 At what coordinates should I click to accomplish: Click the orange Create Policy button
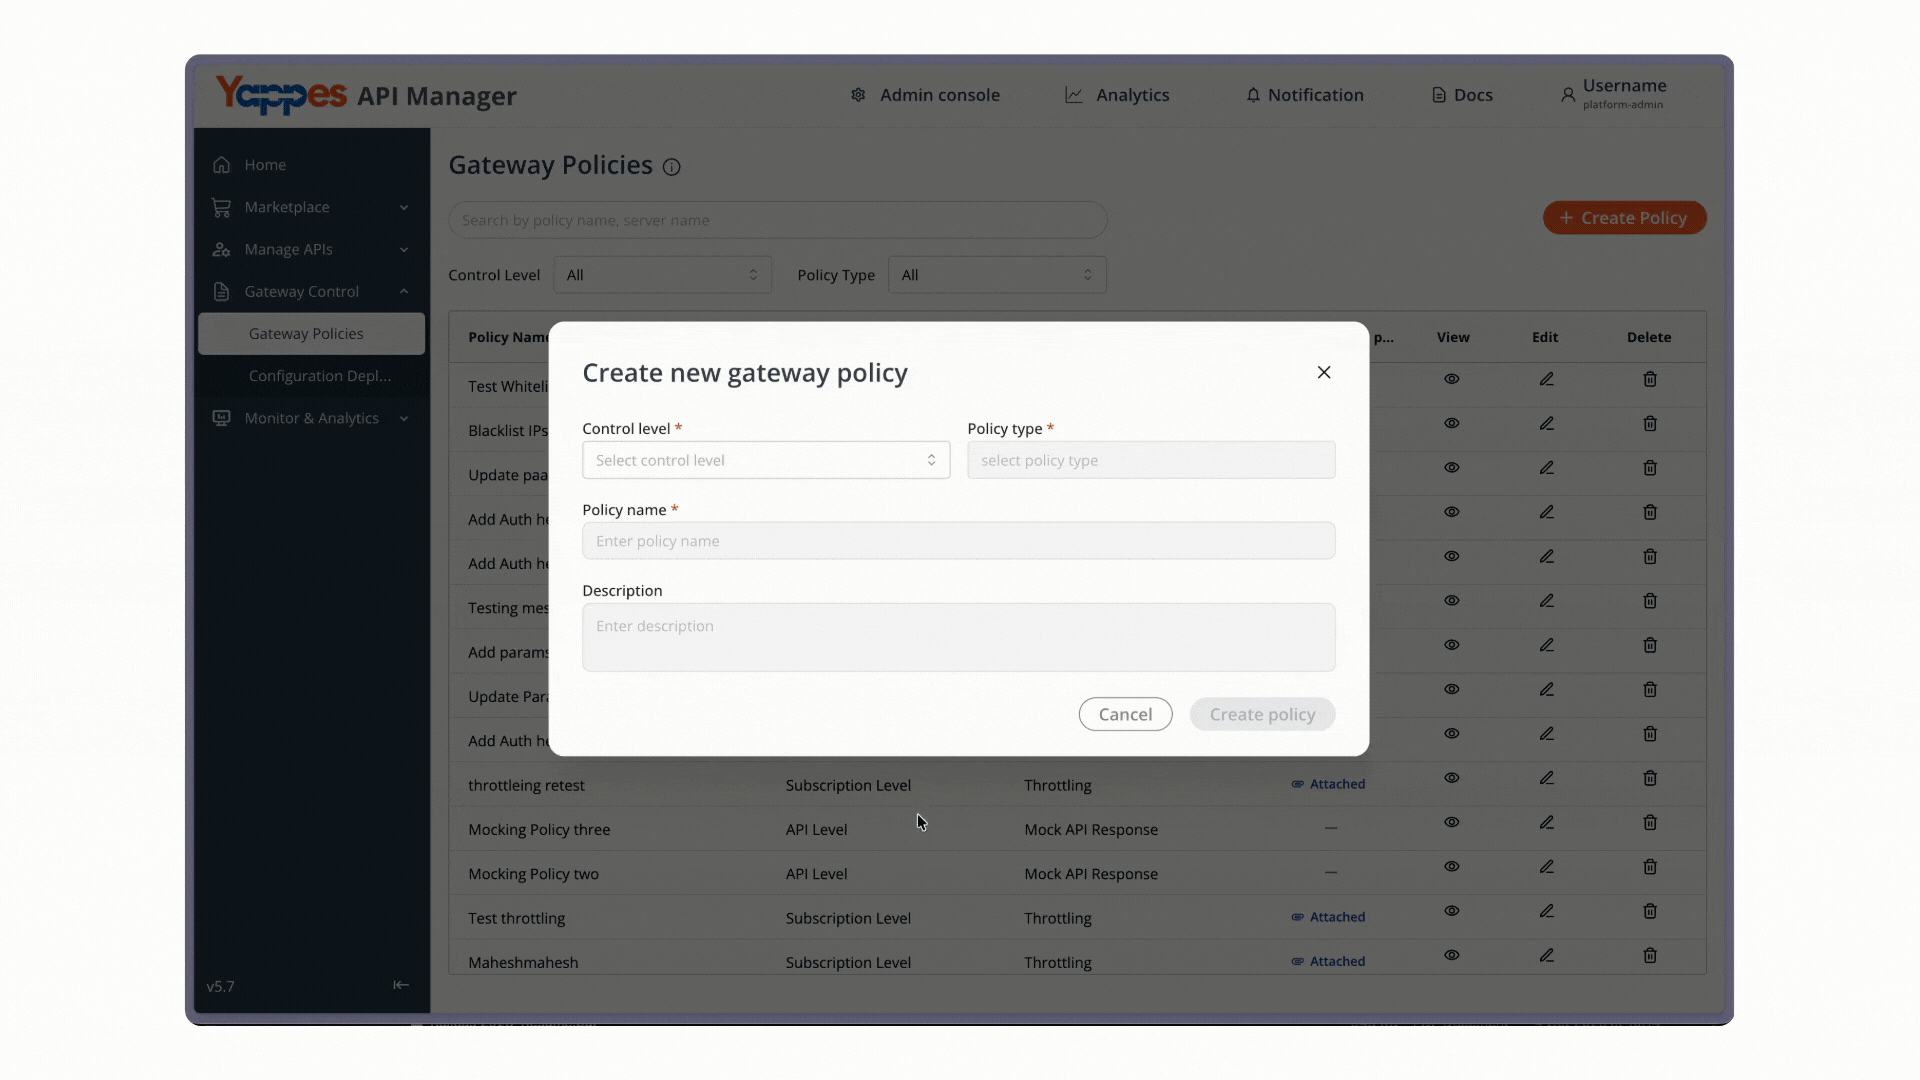pyautogui.click(x=1624, y=218)
